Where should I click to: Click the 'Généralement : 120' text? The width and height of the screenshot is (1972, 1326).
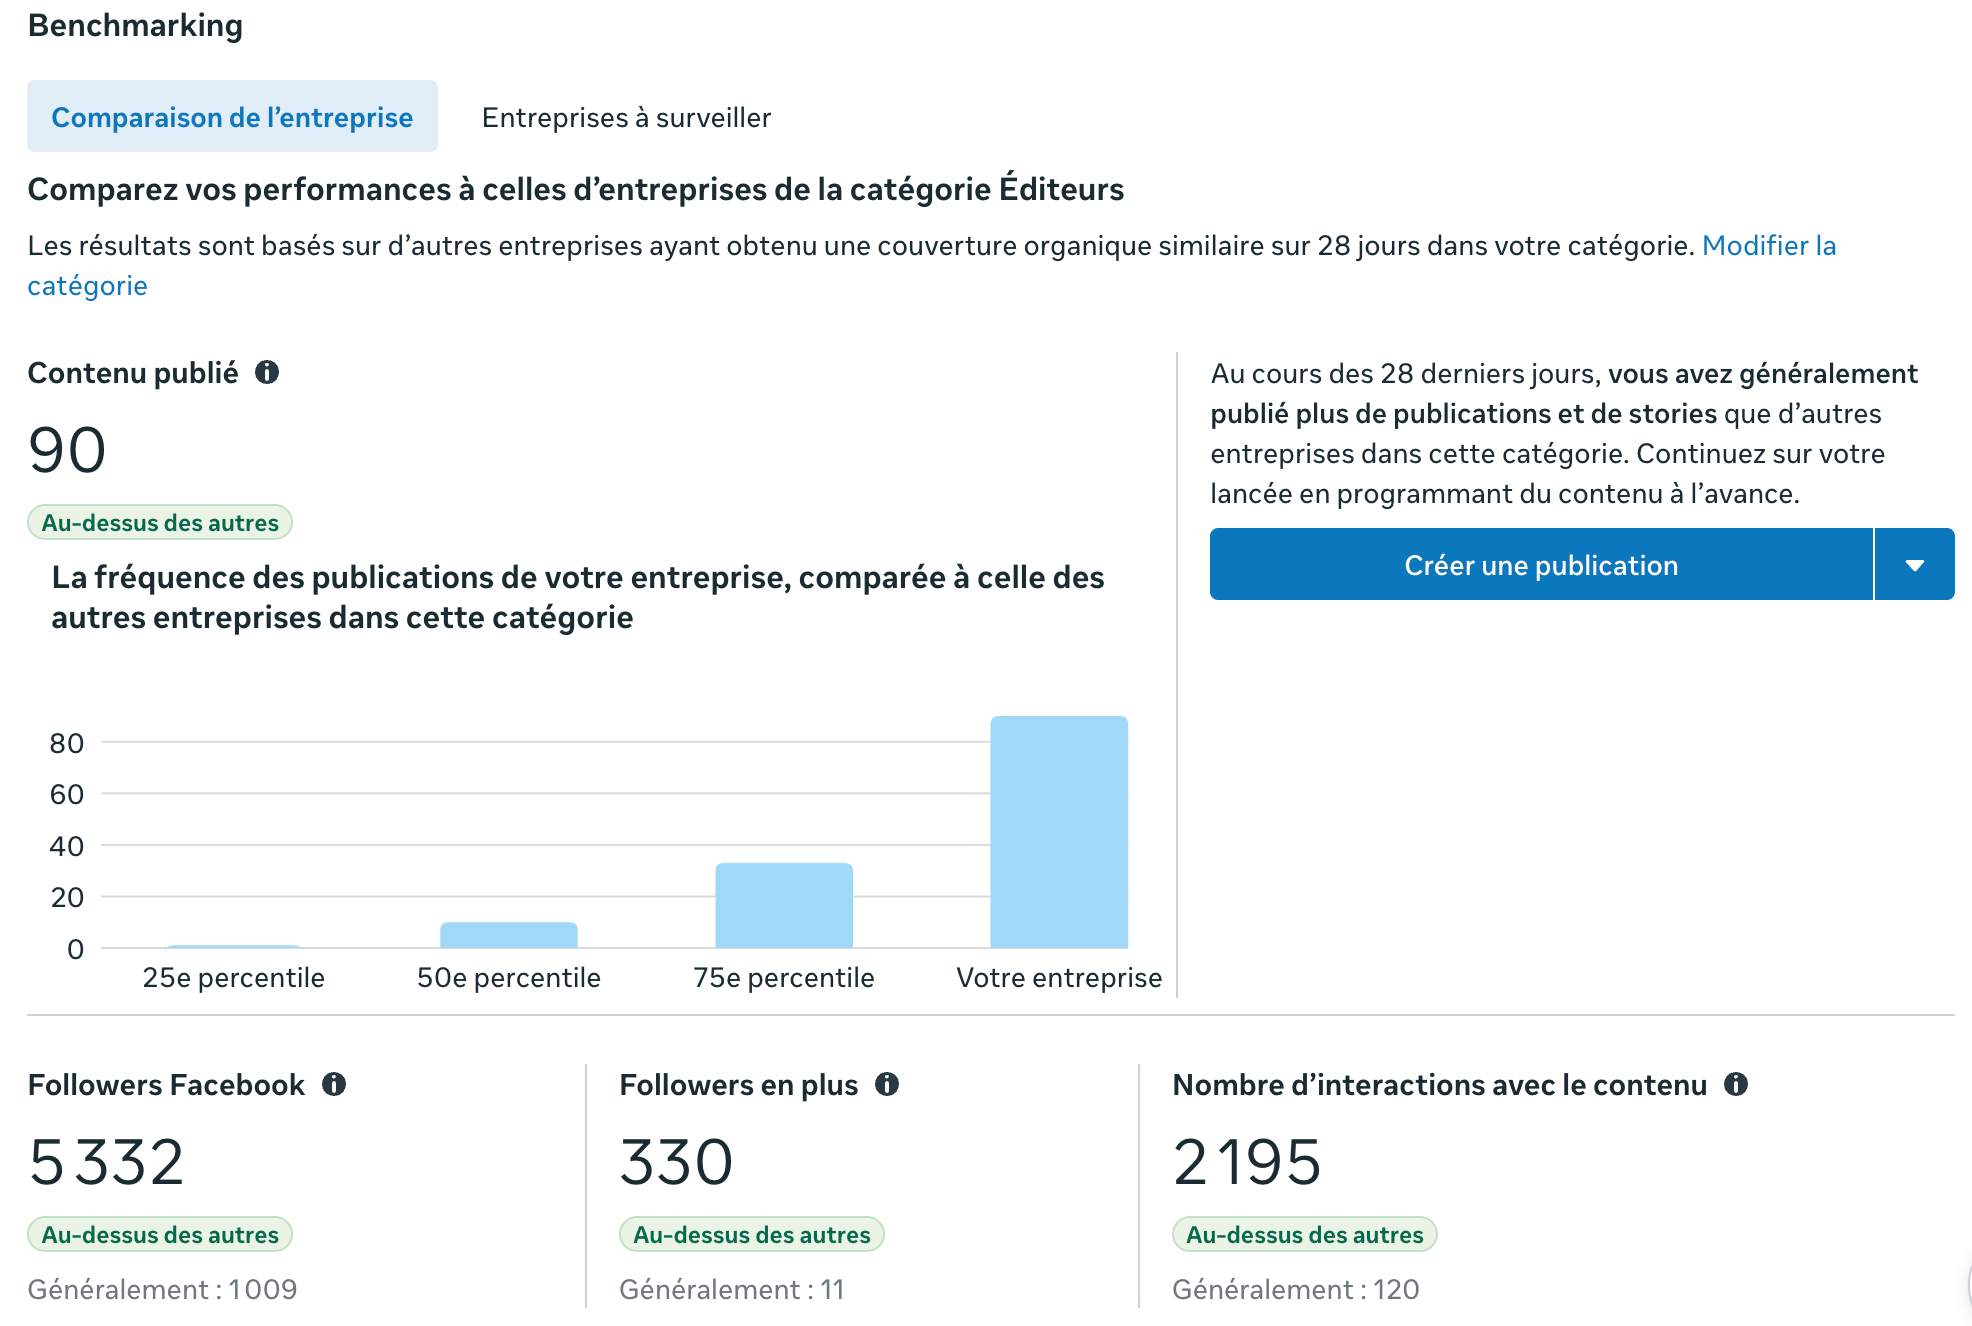(1296, 1289)
